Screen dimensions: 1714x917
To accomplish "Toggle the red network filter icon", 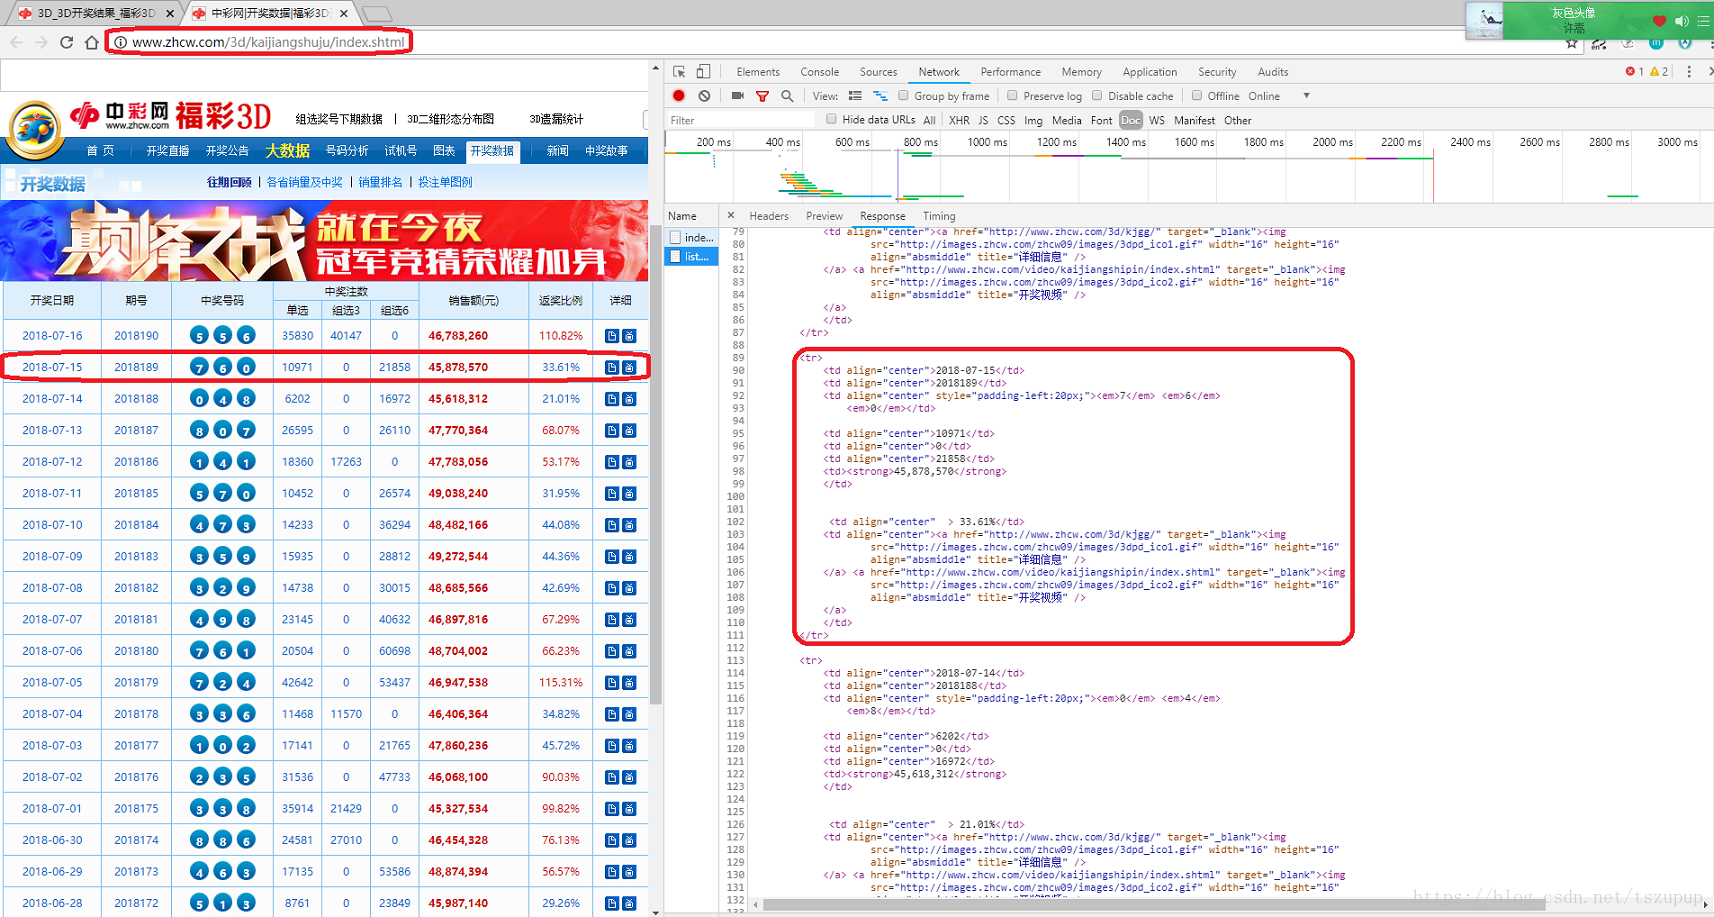I will tap(763, 96).
